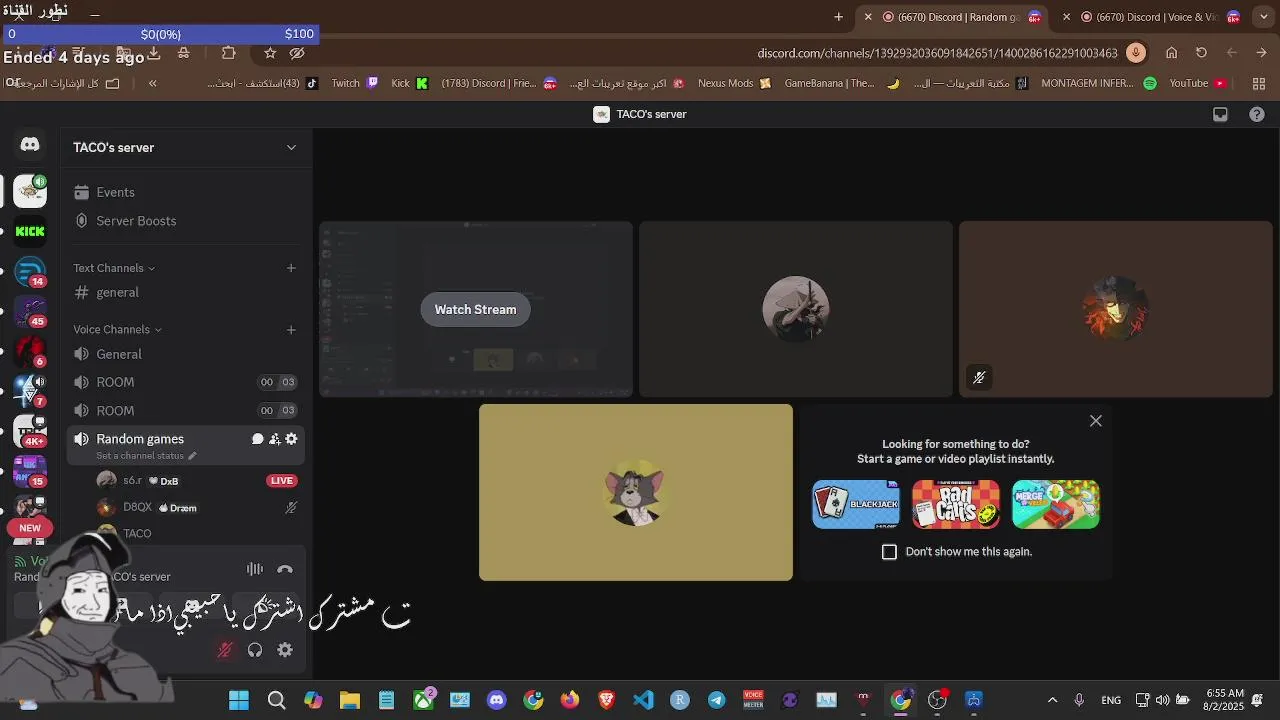Tick Don't show me this again
Viewport: 1280px width, 720px height.
click(x=889, y=552)
